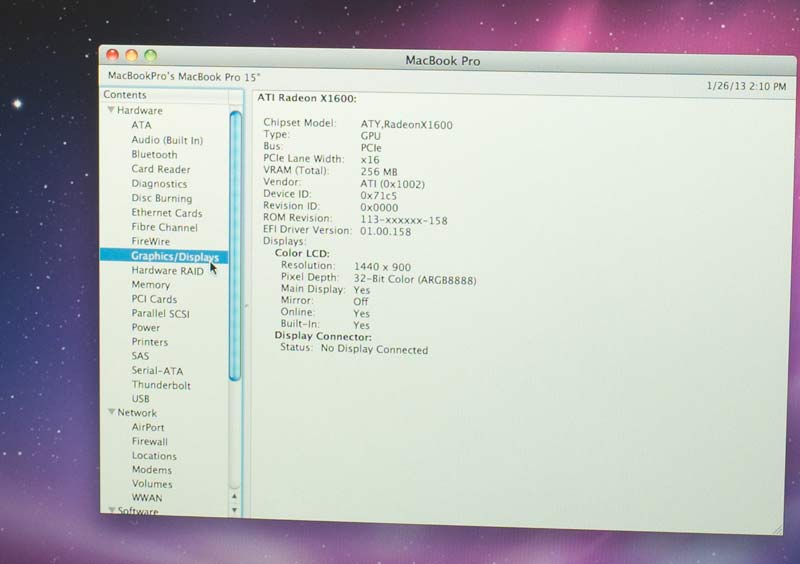Open Hardware RAID entry
800x564 pixels.
coord(167,271)
